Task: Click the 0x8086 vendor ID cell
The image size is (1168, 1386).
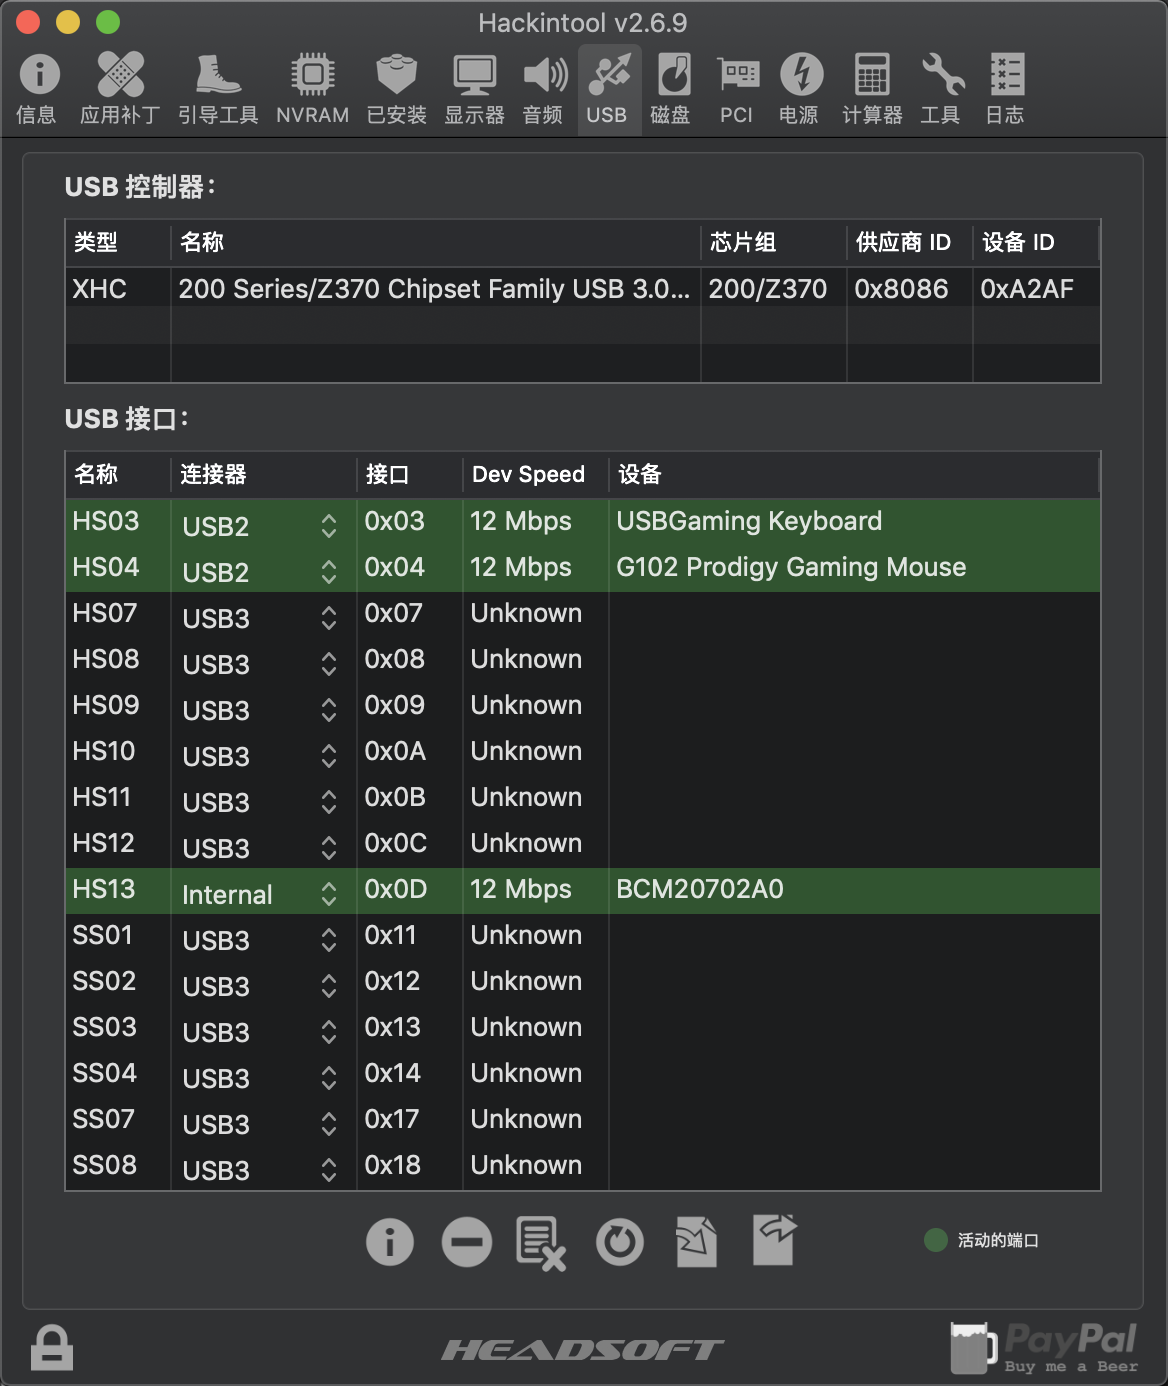Action: 901,289
